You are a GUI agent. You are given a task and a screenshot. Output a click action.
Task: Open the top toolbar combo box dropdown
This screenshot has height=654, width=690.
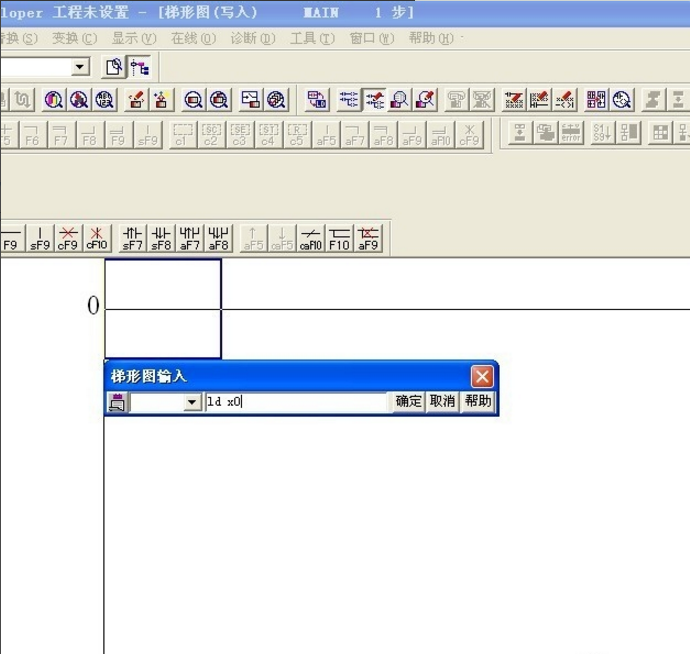pos(81,68)
